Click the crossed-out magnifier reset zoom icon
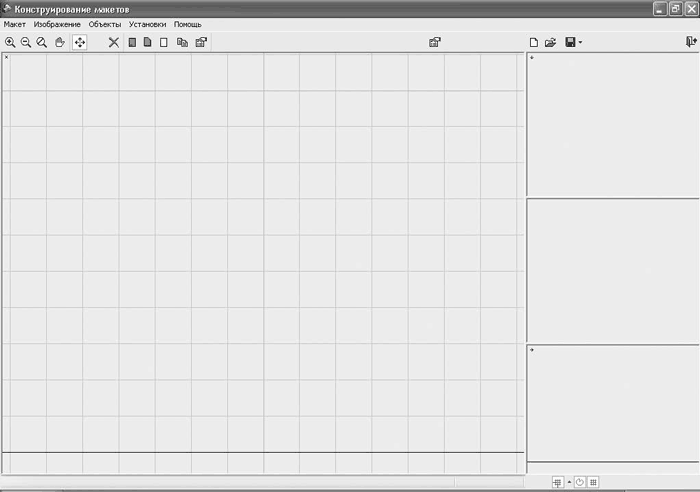The width and height of the screenshot is (700, 492). pos(42,42)
